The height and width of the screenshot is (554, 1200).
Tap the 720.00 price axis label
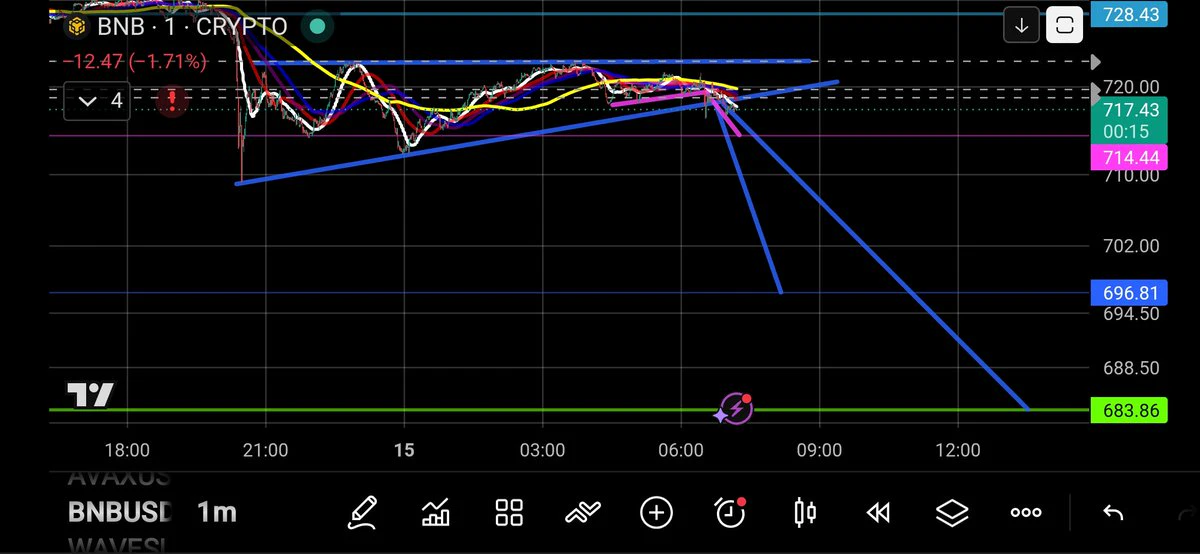point(1130,88)
